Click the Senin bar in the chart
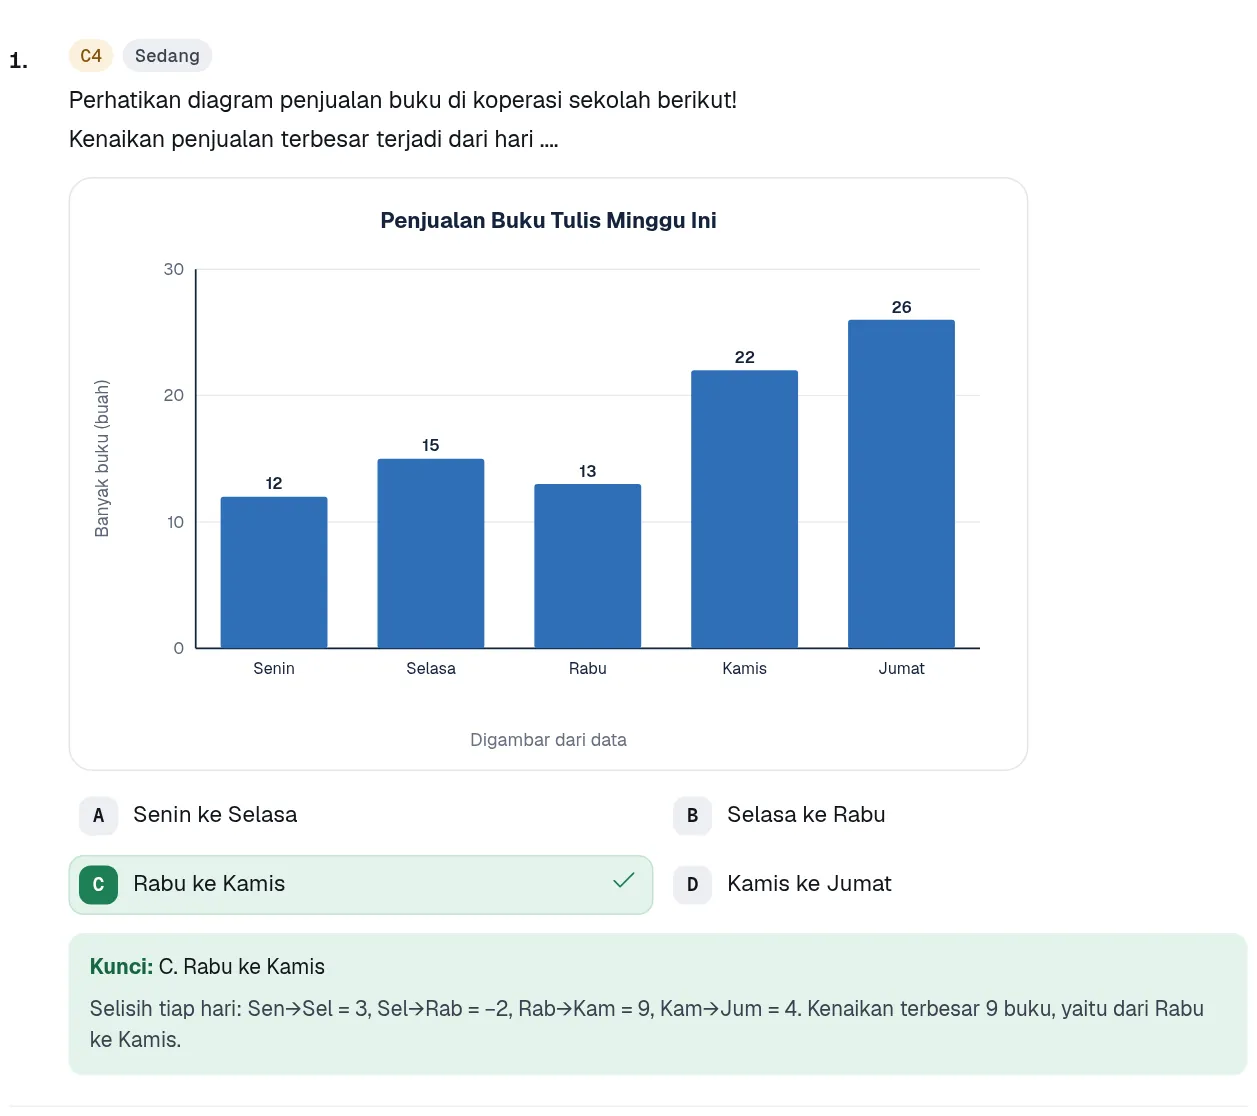Screen dimensions: 1257x1116 click(274, 572)
